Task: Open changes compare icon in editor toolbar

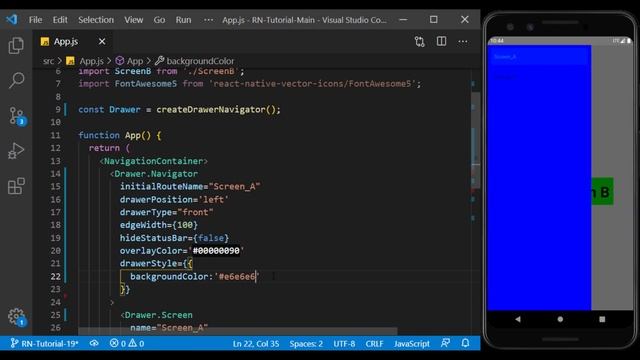Action: coord(420,42)
